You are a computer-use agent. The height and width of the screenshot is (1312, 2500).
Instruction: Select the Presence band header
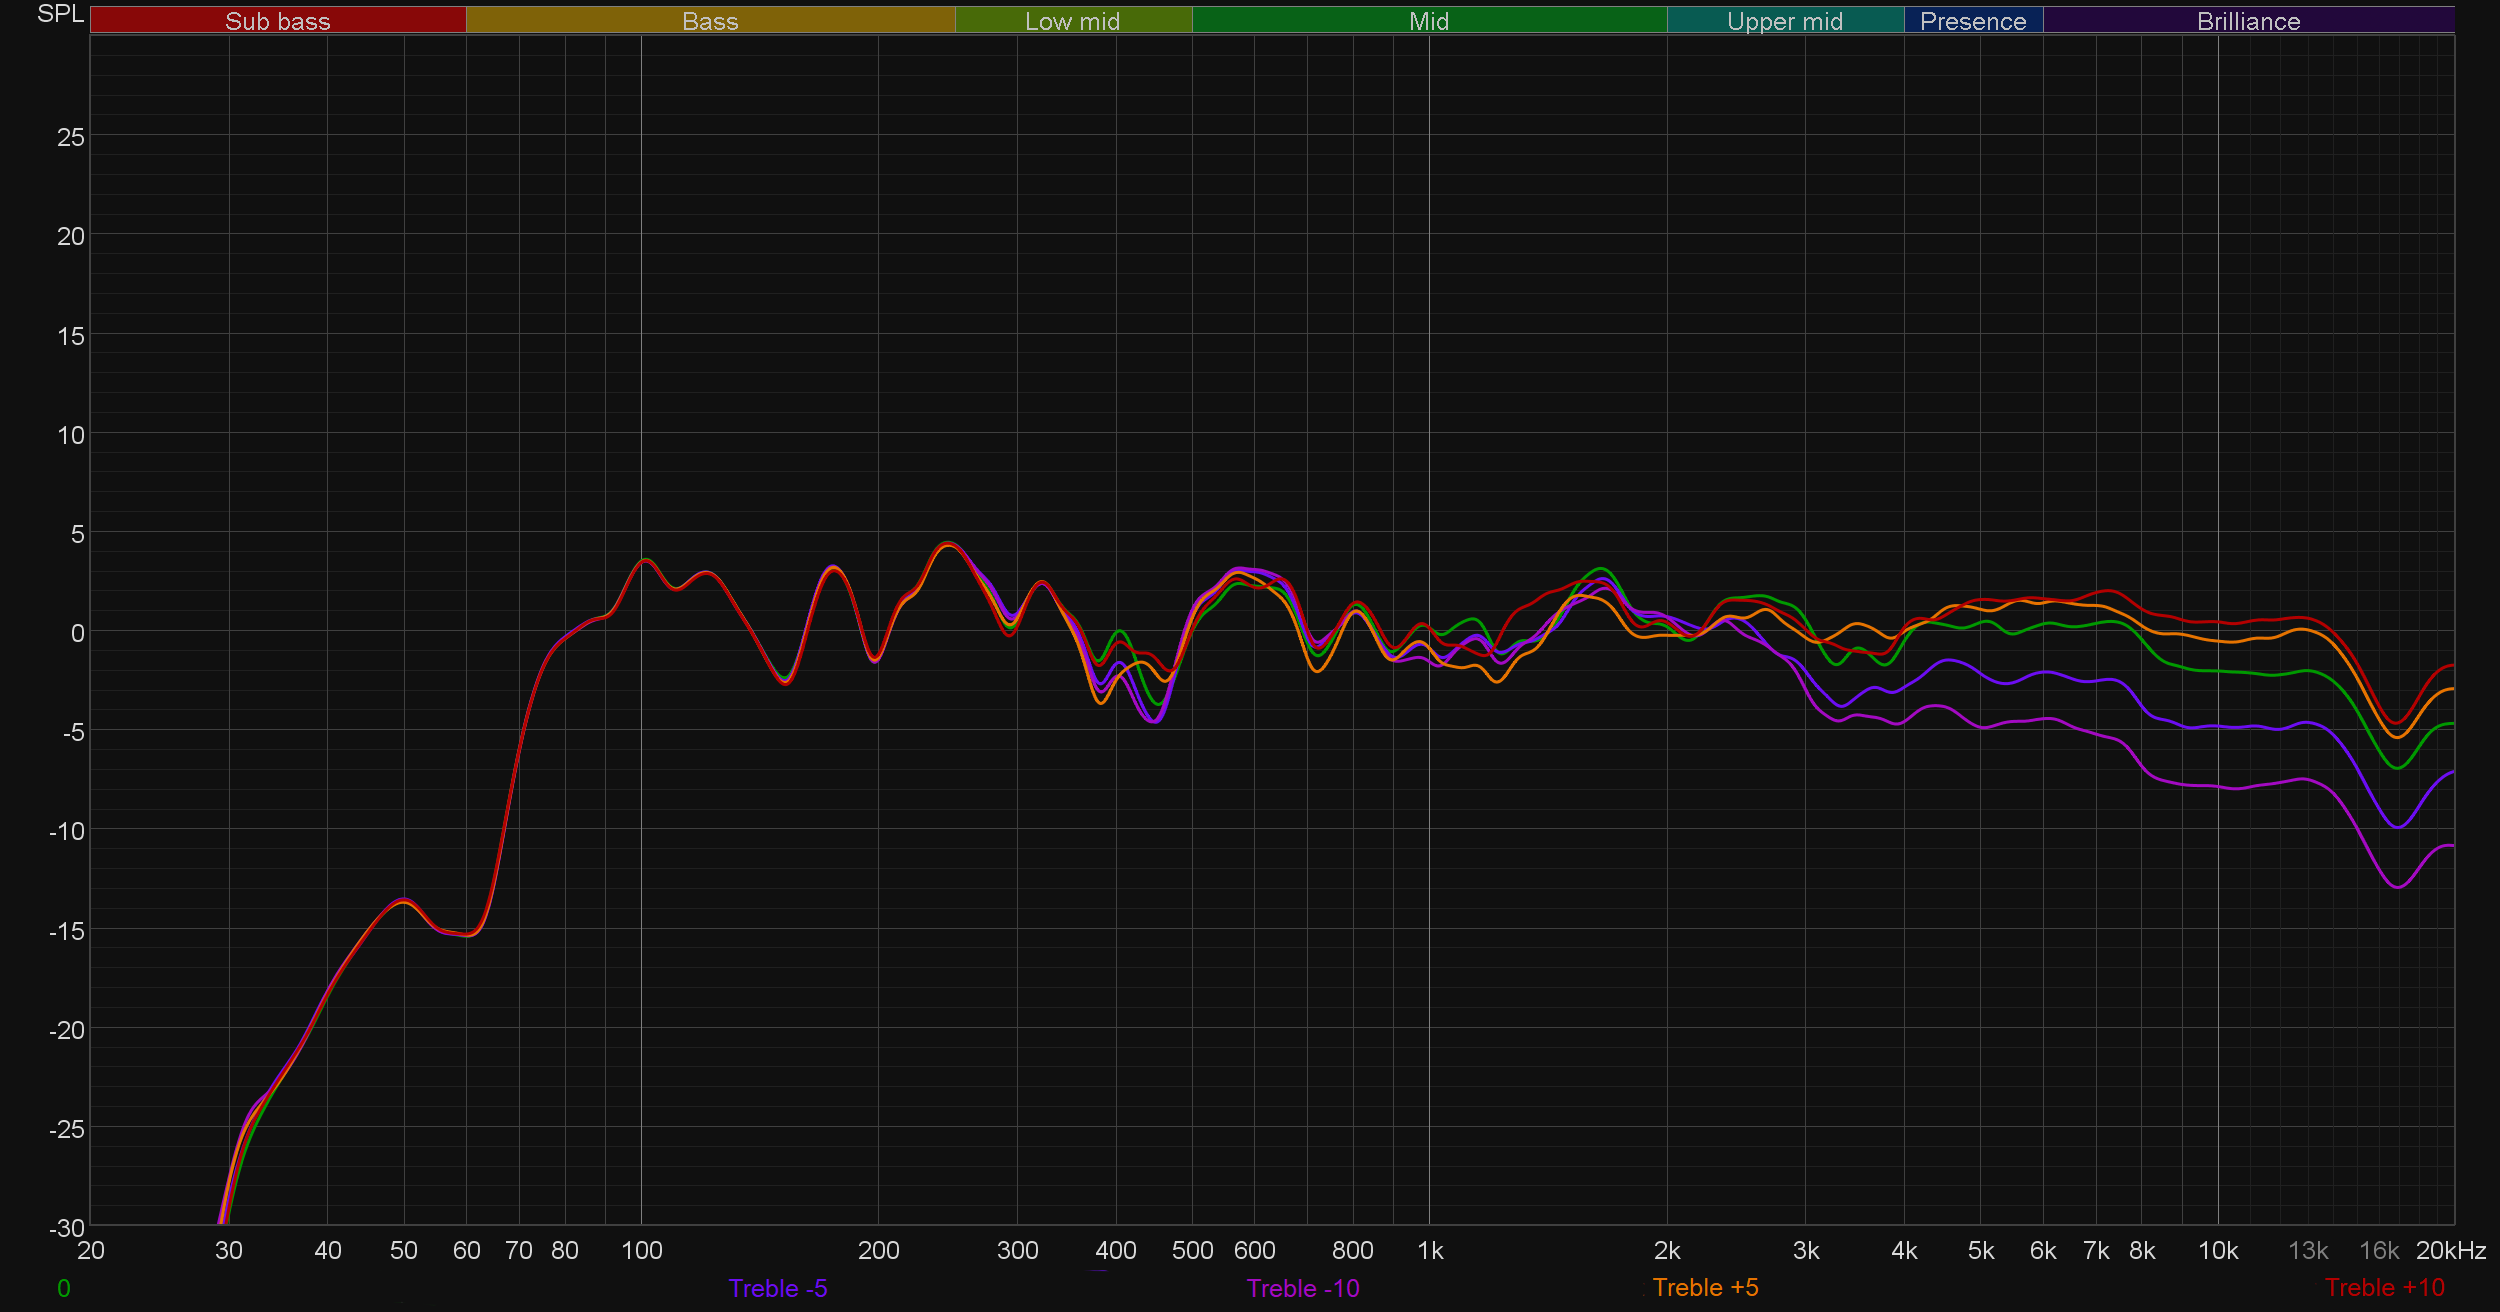pyautogui.click(x=1972, y=21)
